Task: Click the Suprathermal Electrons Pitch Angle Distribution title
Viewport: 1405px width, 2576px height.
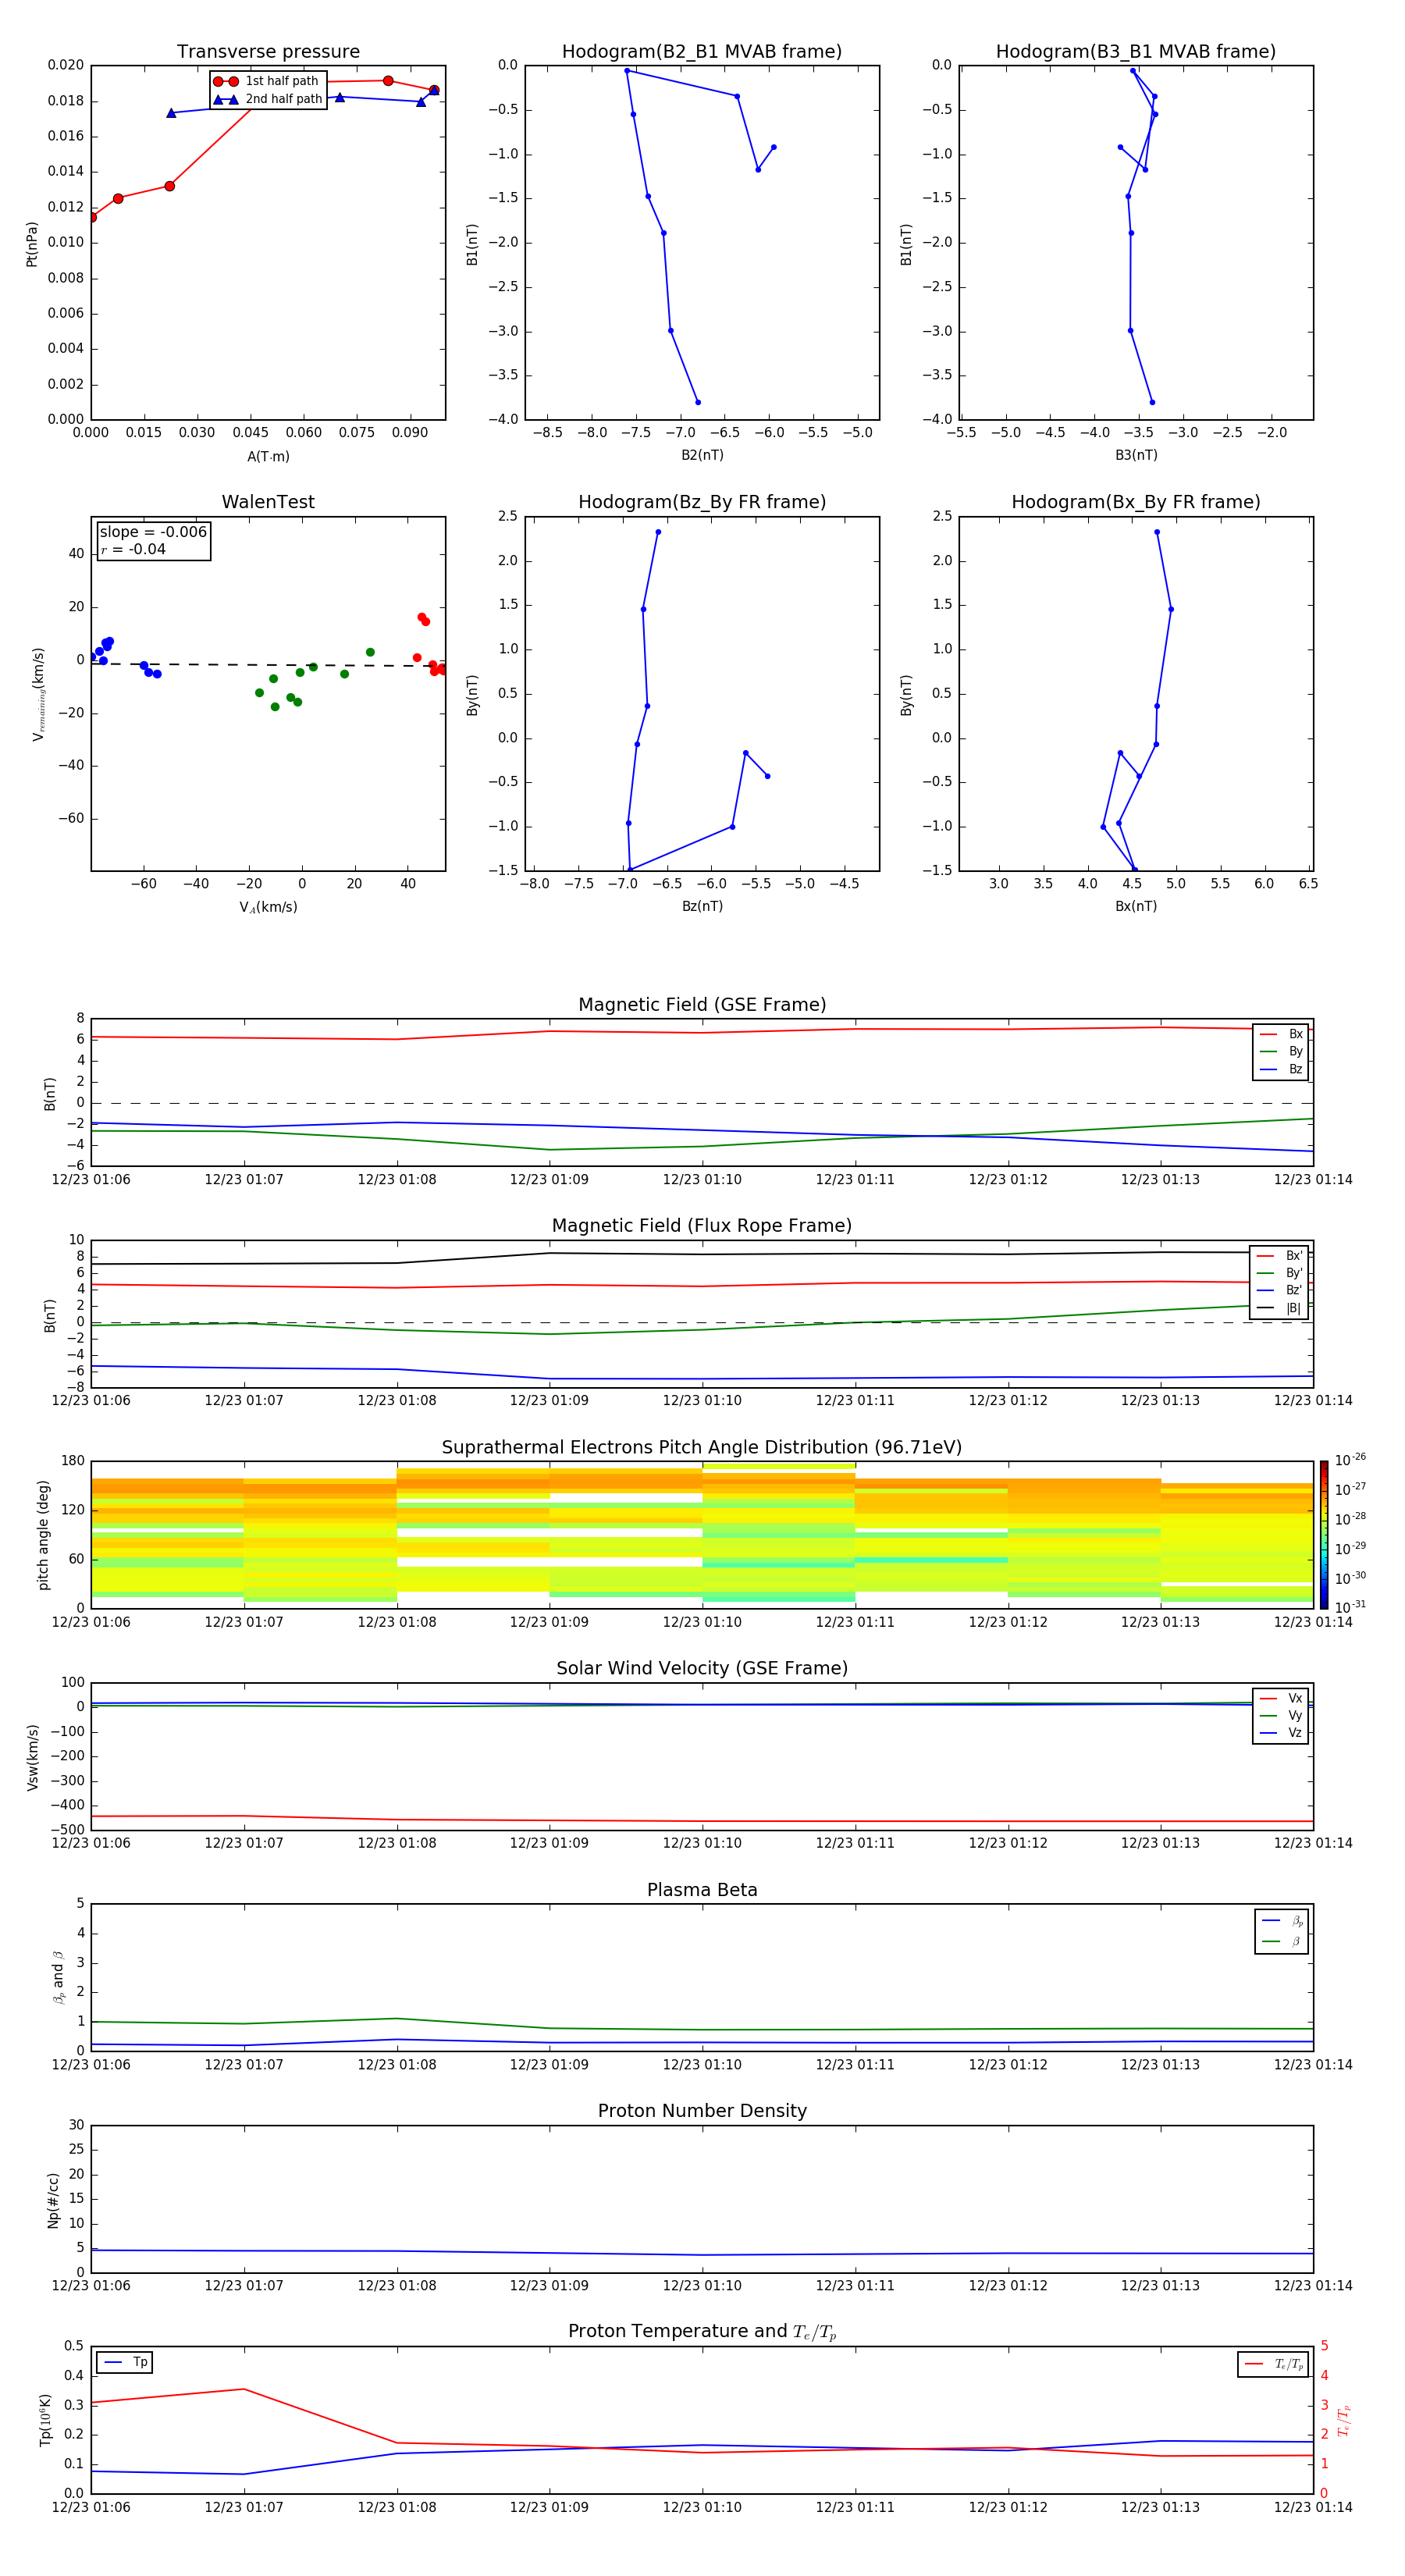Action: [x=702, y=1448]
